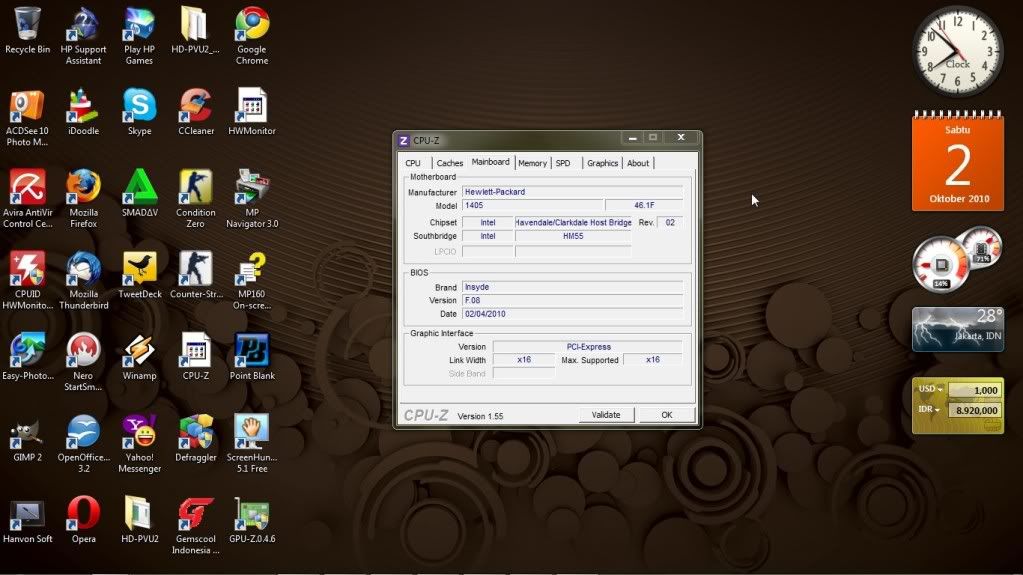The width and height of the screenshot is (1023, 575).
Task: Open GPU-Z.0.4.6 desktop icon
Action: coord(252,520)
